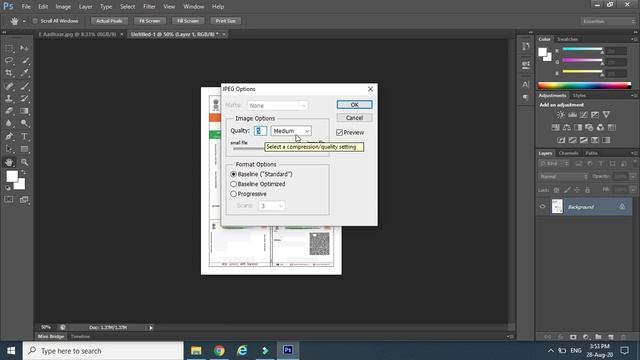Select the Rectangular Marquee tool
The image size is (640, 360).
9,49
